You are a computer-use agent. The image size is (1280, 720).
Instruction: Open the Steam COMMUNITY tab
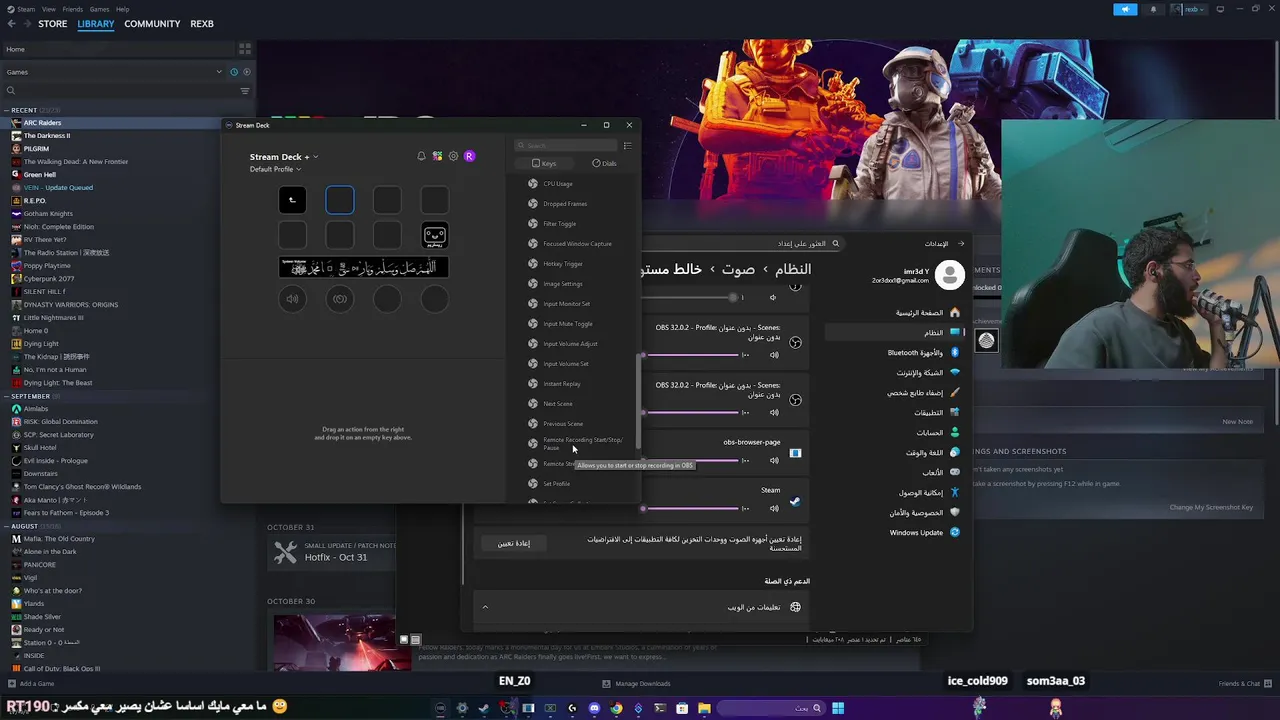152,24
